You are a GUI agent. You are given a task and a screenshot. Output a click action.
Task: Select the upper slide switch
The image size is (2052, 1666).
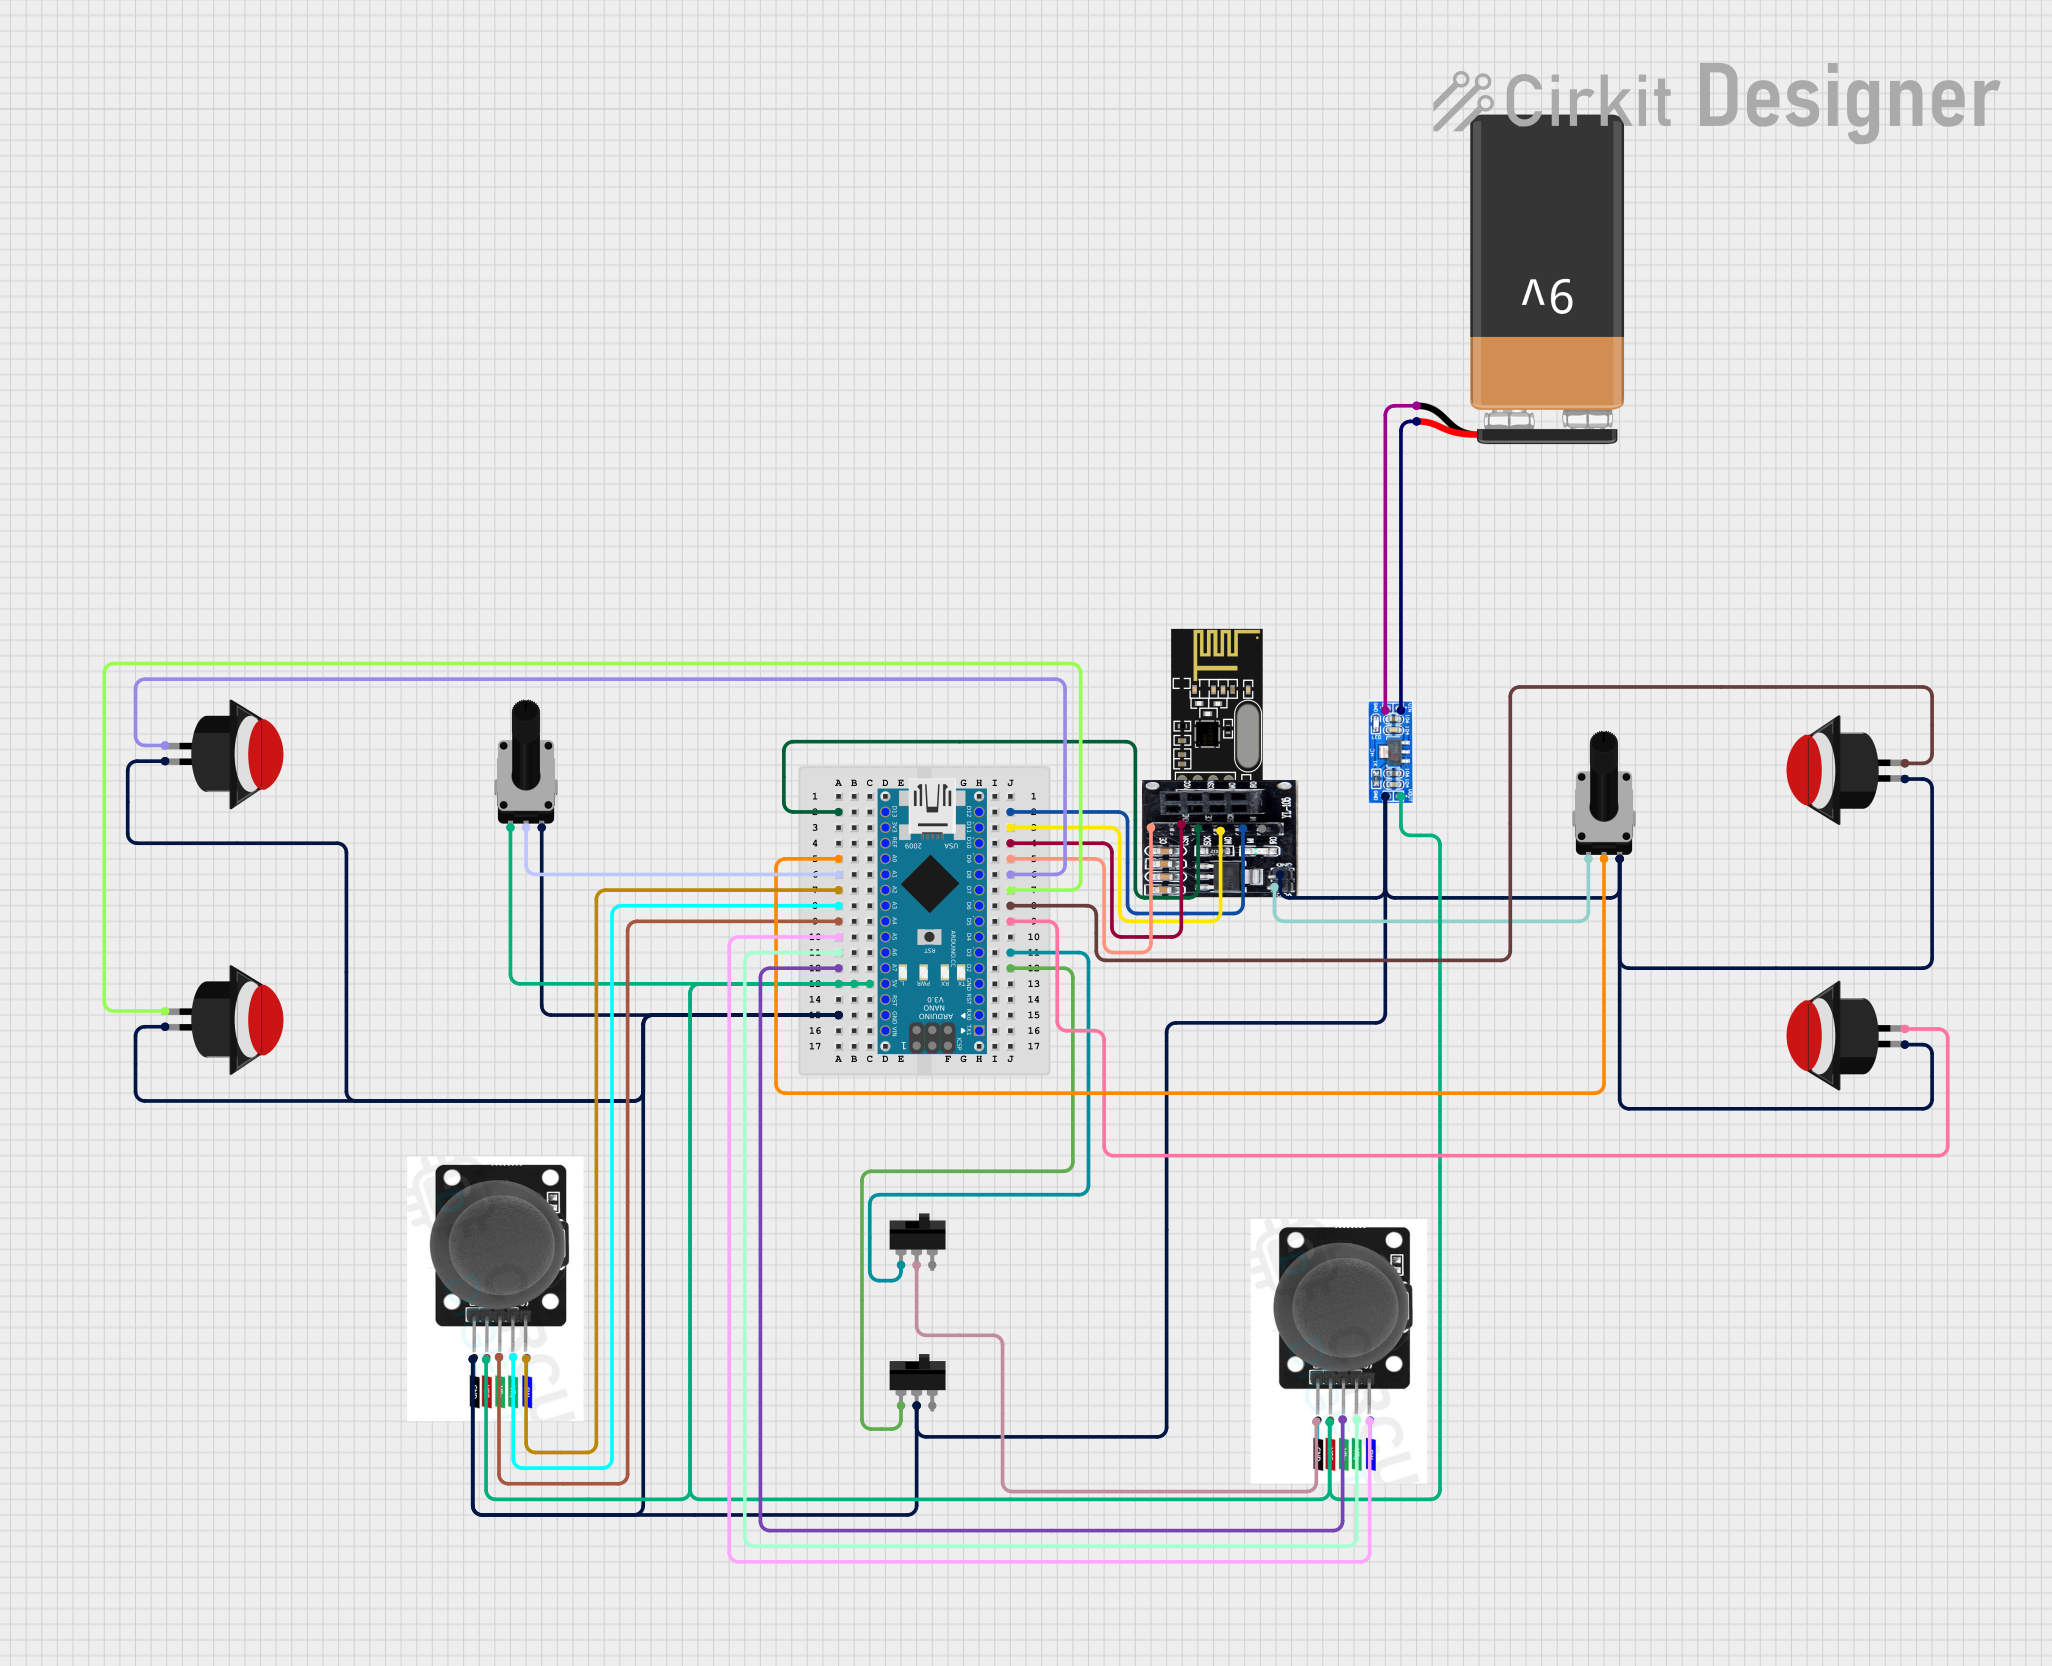coord(917,1240)
